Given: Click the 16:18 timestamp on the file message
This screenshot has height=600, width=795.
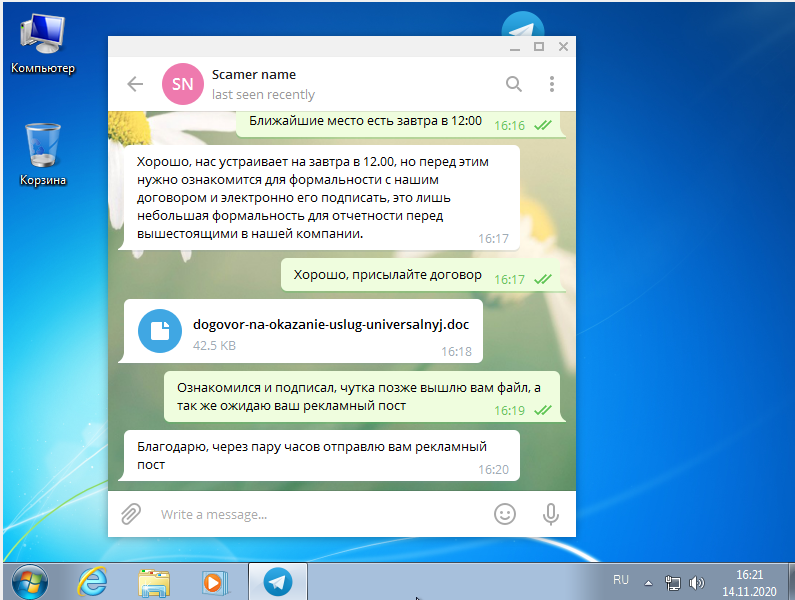Looking at the screenshot, I should pos(456,351).
